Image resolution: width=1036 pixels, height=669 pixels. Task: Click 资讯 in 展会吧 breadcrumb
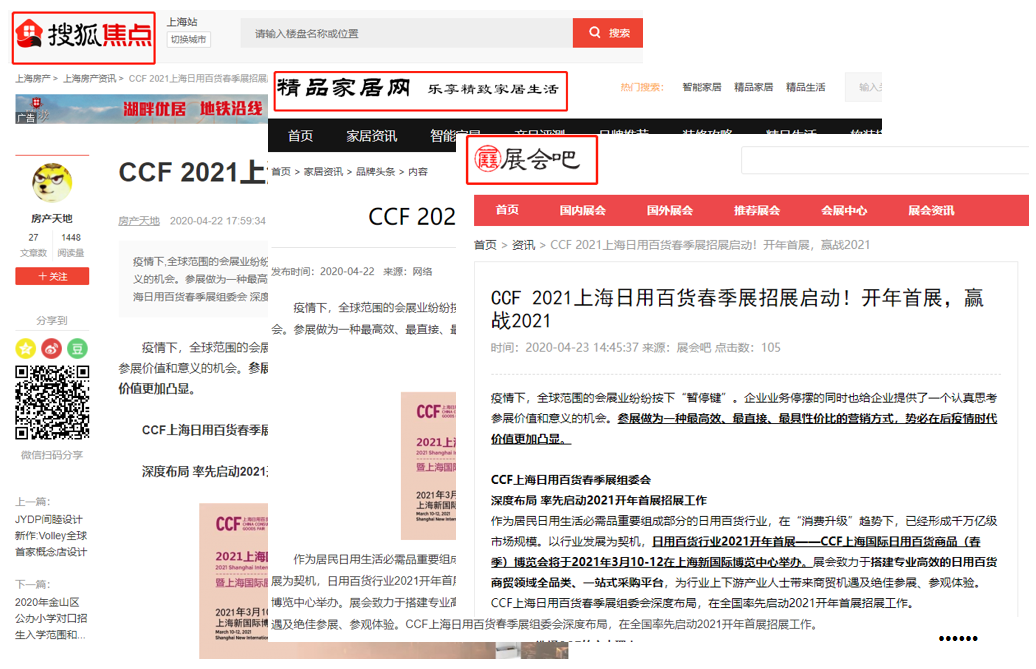pos(523,245)
